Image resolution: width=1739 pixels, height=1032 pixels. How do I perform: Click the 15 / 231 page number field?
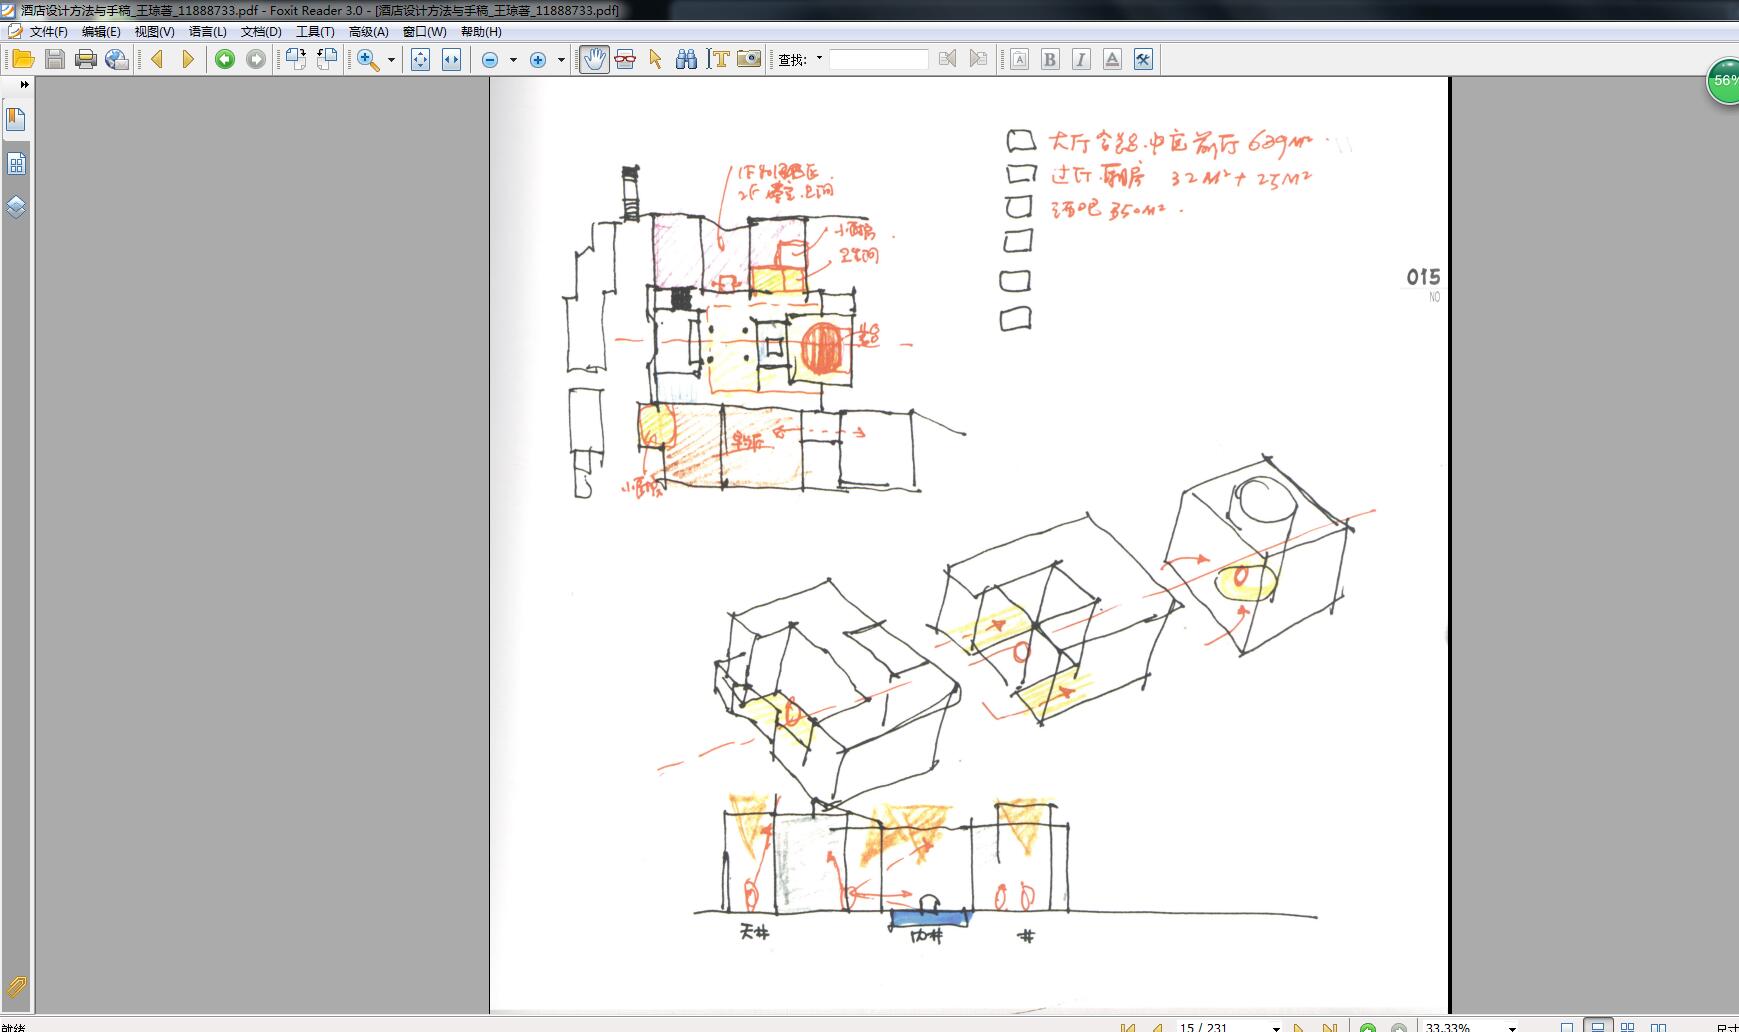tap(1220, 1027)
